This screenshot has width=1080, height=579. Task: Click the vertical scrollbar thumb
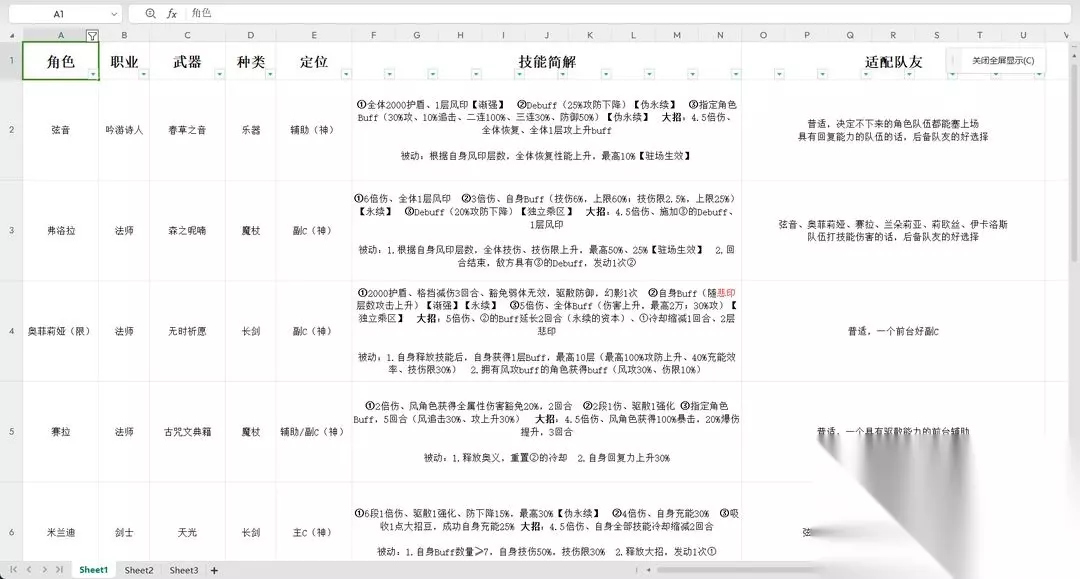(1074, 160)
